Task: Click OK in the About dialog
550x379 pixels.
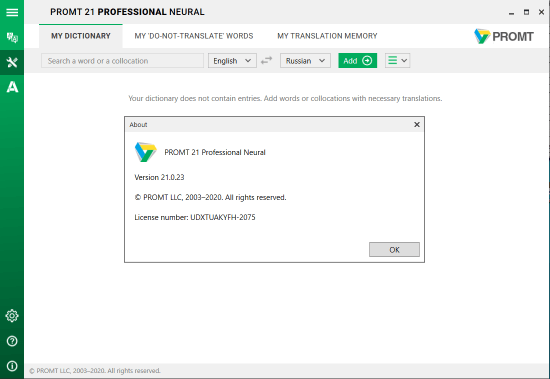Action: tap(394, 250)
